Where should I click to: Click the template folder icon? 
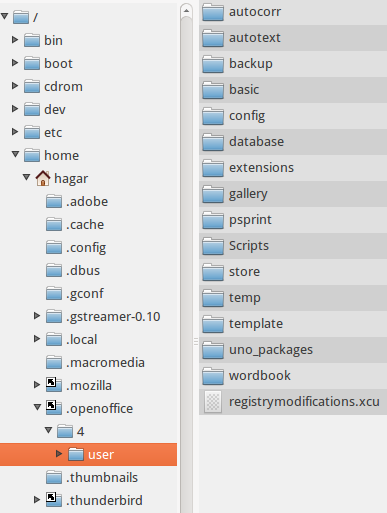click(213, 324)
